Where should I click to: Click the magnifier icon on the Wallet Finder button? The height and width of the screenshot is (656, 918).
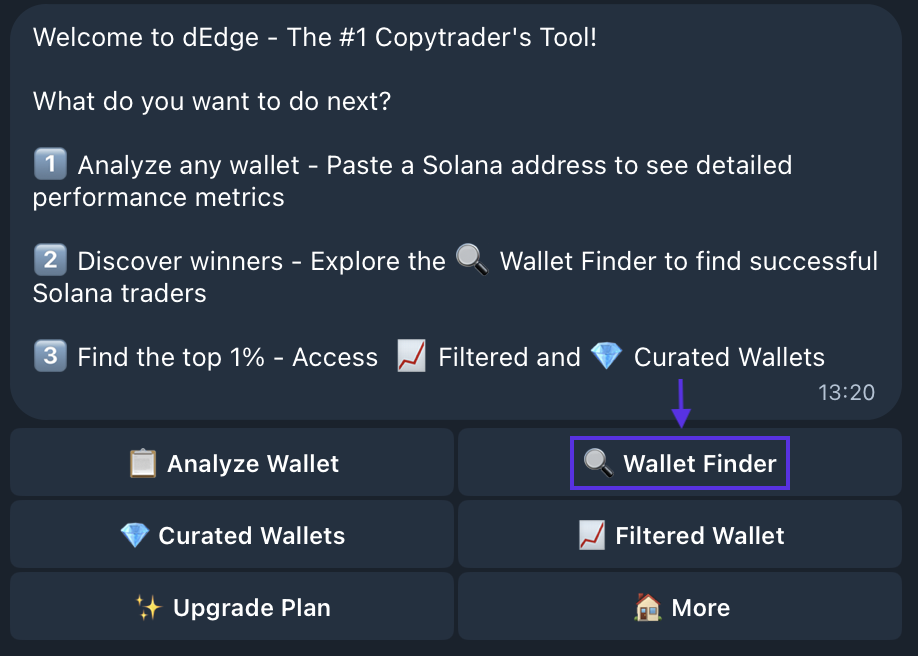click(598, 464)
